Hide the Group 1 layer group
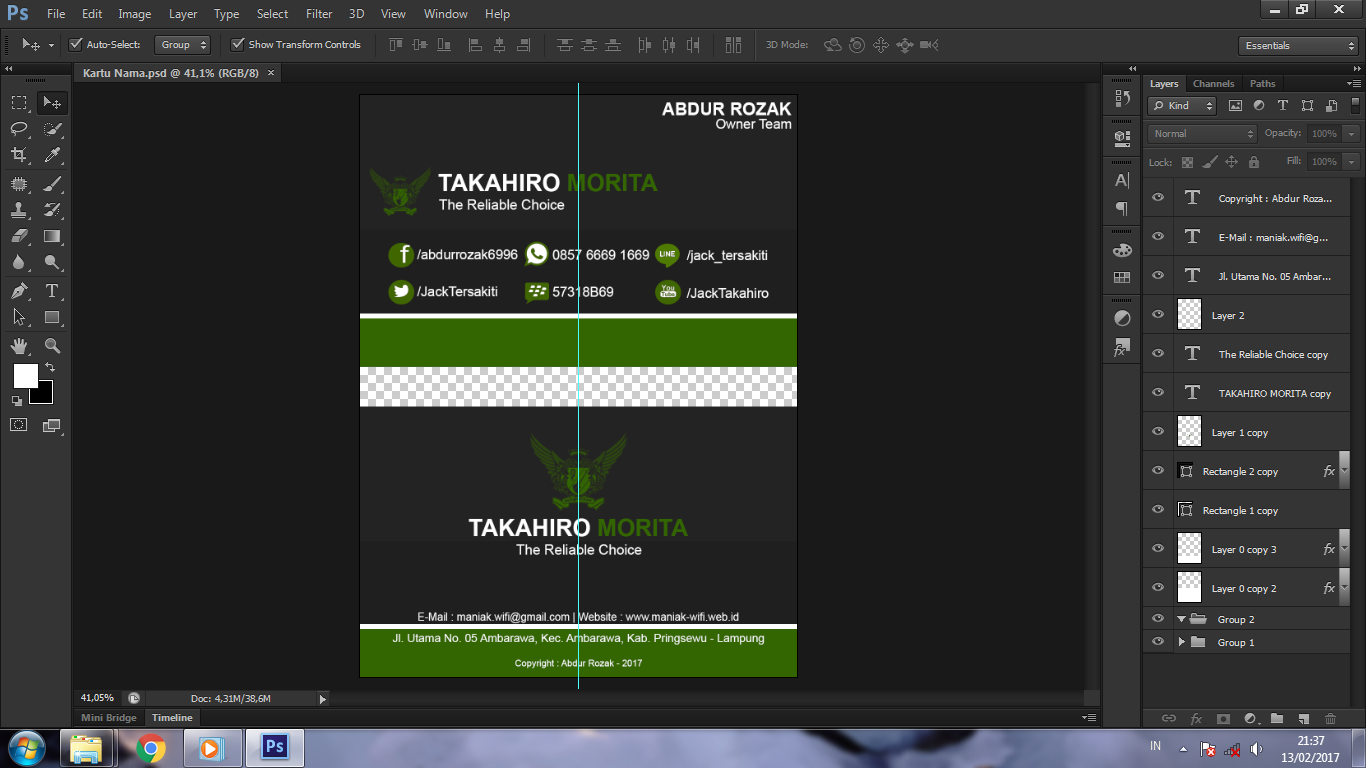This screenshot has width=1366, height=768. coord(1158,642)
